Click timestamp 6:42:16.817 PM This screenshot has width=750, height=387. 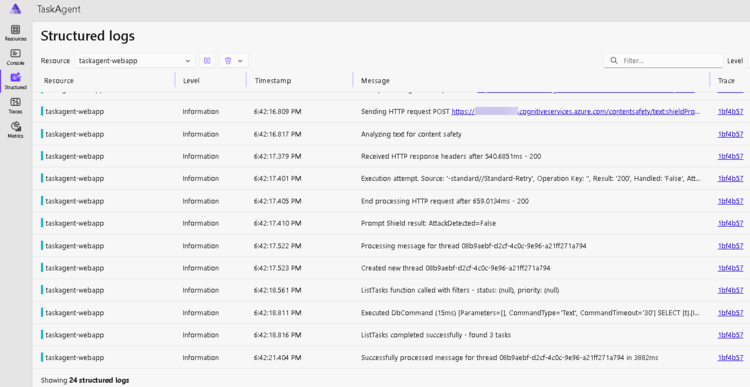277,134
